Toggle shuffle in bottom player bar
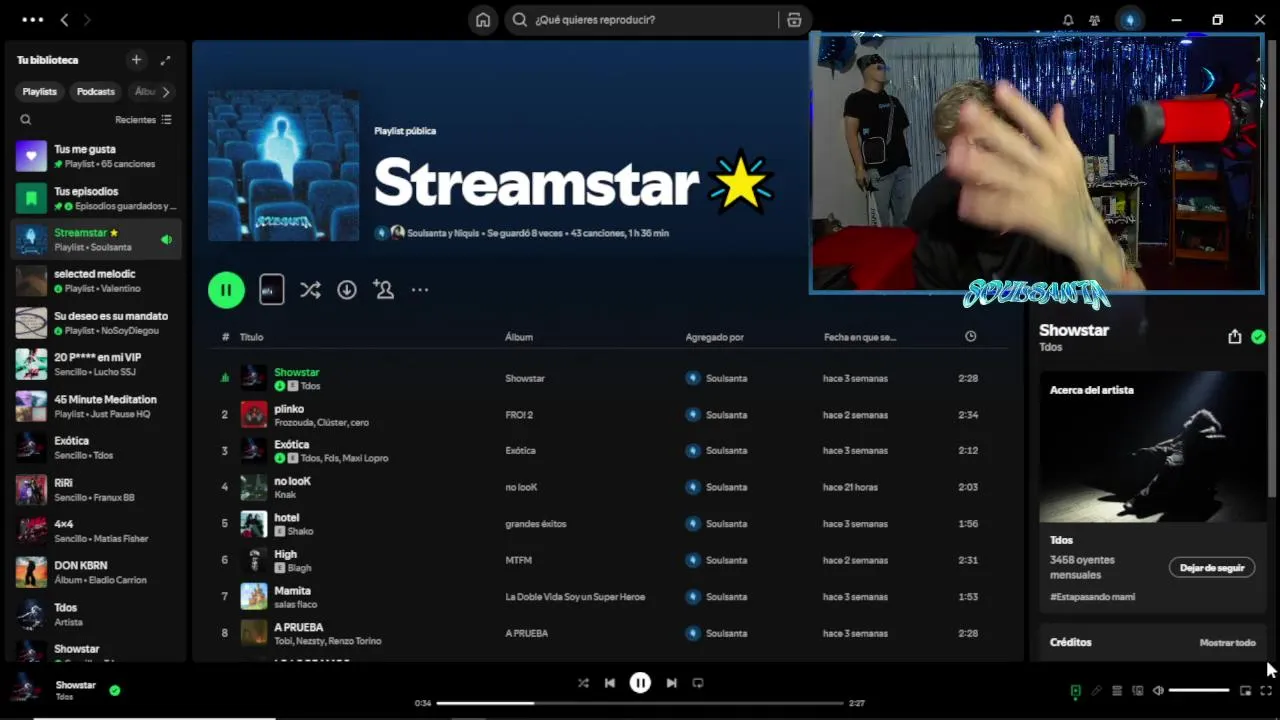The image size is (1280, 720). click(583, 683)
